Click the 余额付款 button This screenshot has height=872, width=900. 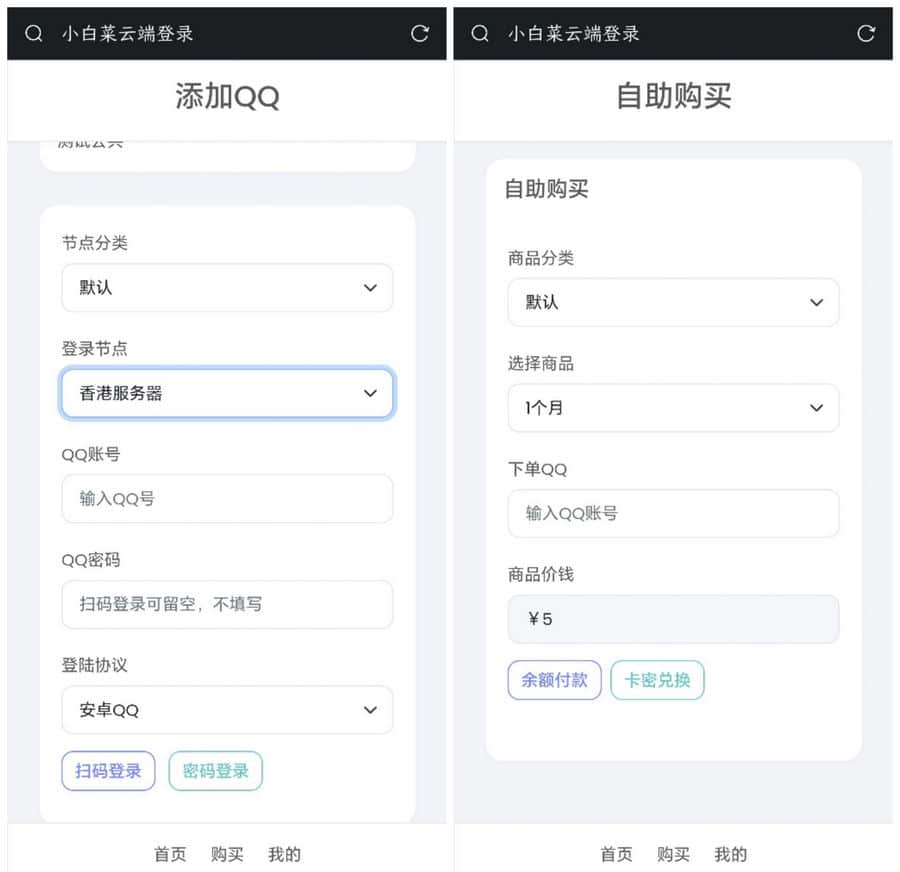(x=554, y=680)
